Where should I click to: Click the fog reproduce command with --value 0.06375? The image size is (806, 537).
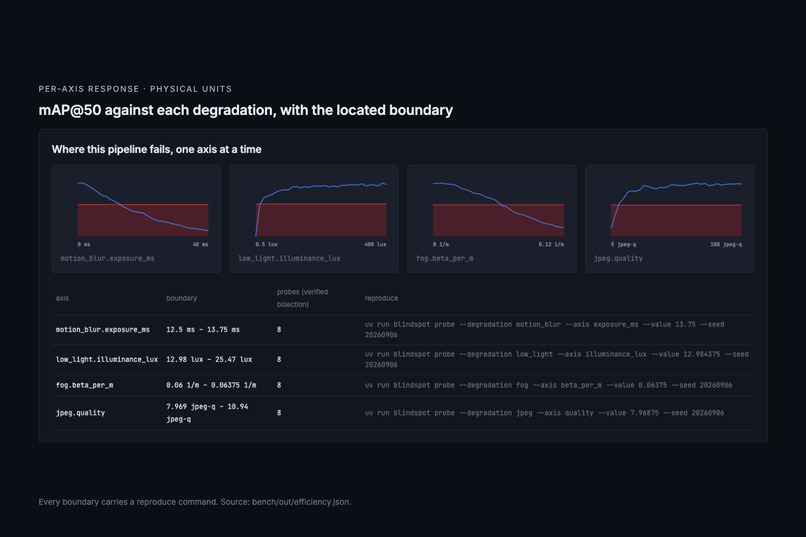(548, 385)
